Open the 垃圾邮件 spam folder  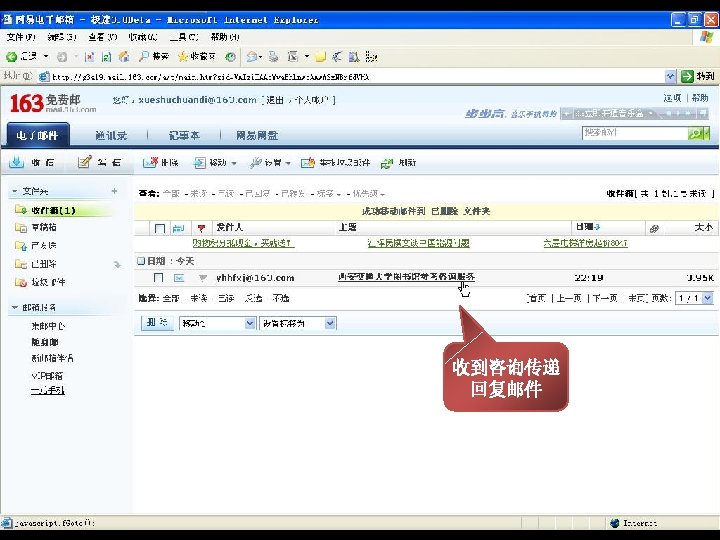tap(48, 282)
